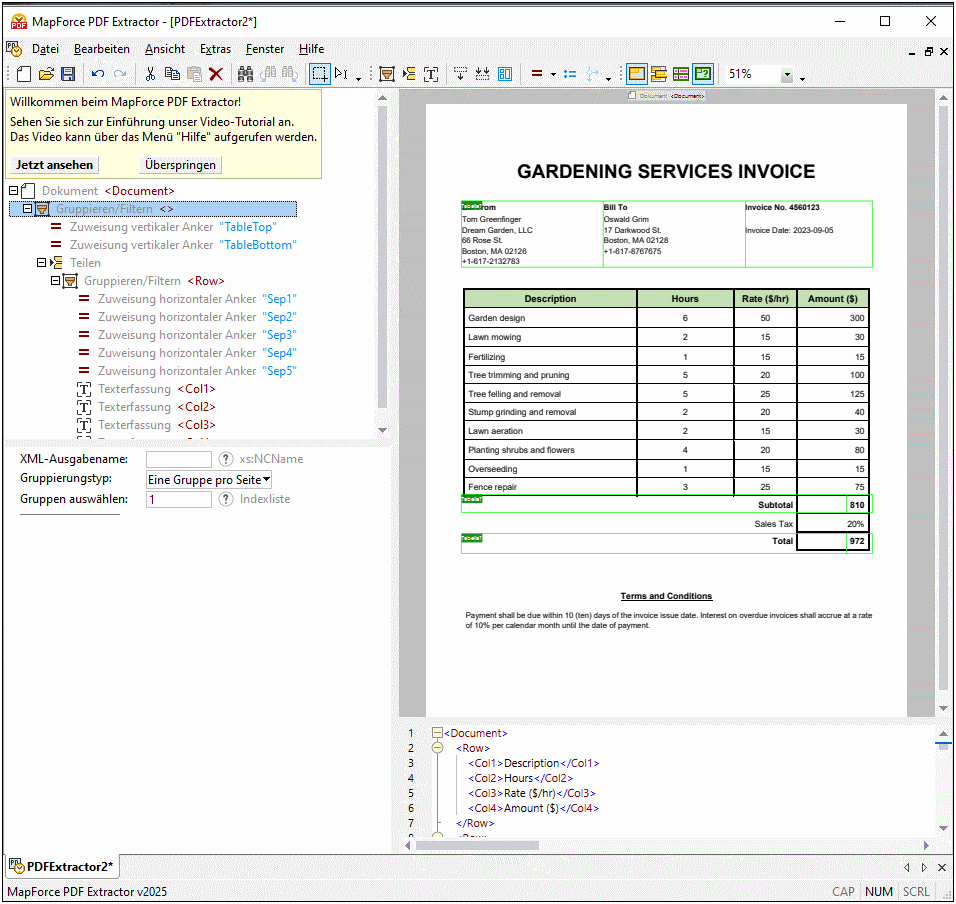Screen dimensions: 956x904
Task: Click the Paste clipboard icon
Action: pyautogui.click(x=194, y=74)
